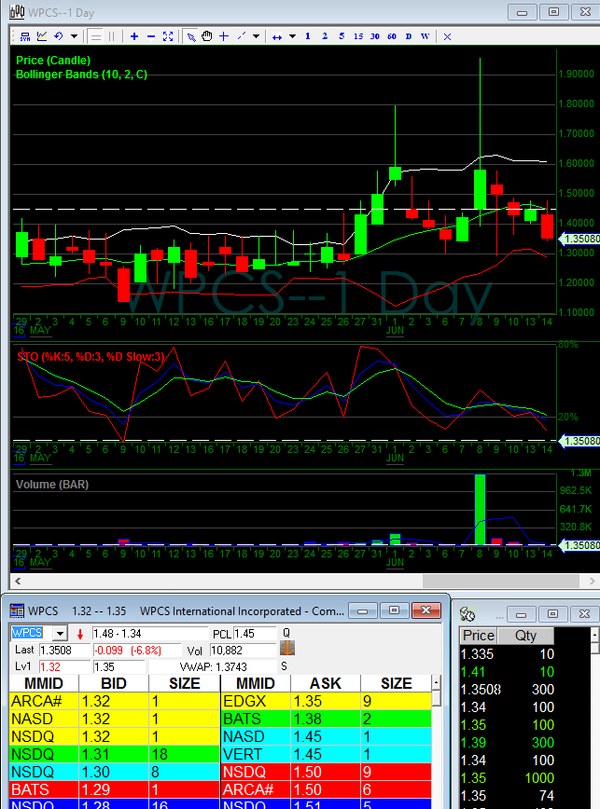Click the blue X icon in chart toolbar

point(446,36)
